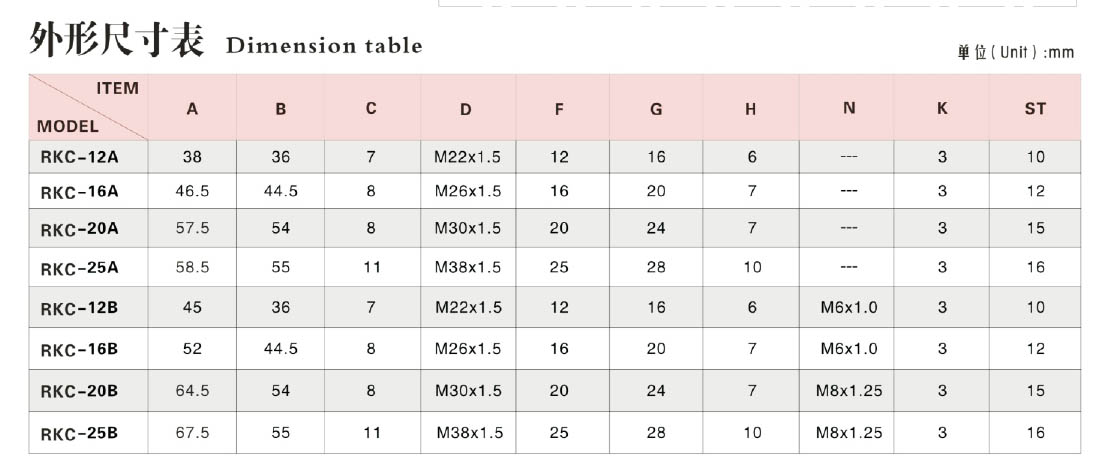Image resolution: width=1103 pixels, height=469 pixels.
Task: Select the 67.5 value in column A
Action: pos(193,432)
